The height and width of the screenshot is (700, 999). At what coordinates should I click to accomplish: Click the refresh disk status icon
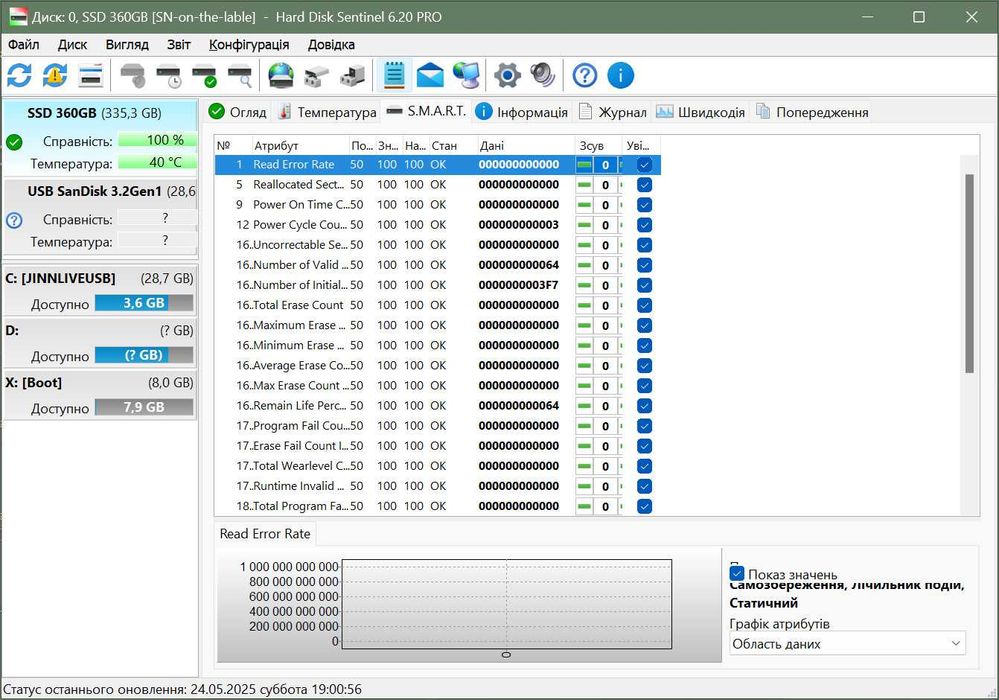[x=20, y=75]
